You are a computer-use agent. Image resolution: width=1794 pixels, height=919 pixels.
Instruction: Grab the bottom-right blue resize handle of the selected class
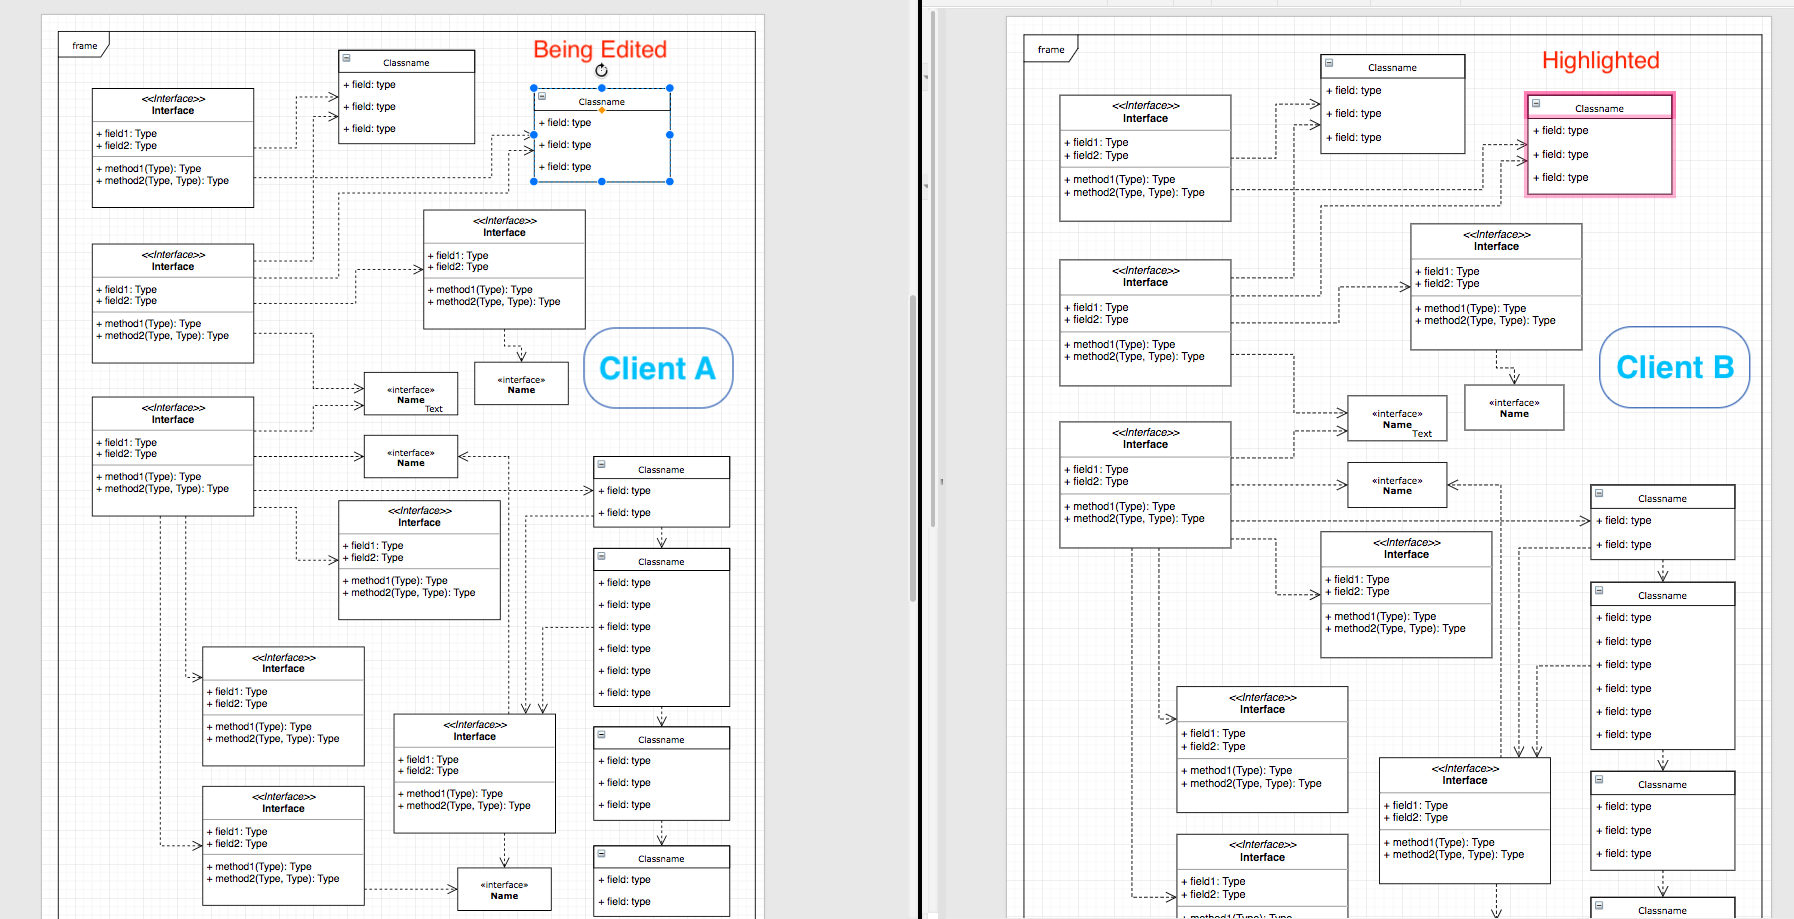pyautogui.click(x=669, y=181)
